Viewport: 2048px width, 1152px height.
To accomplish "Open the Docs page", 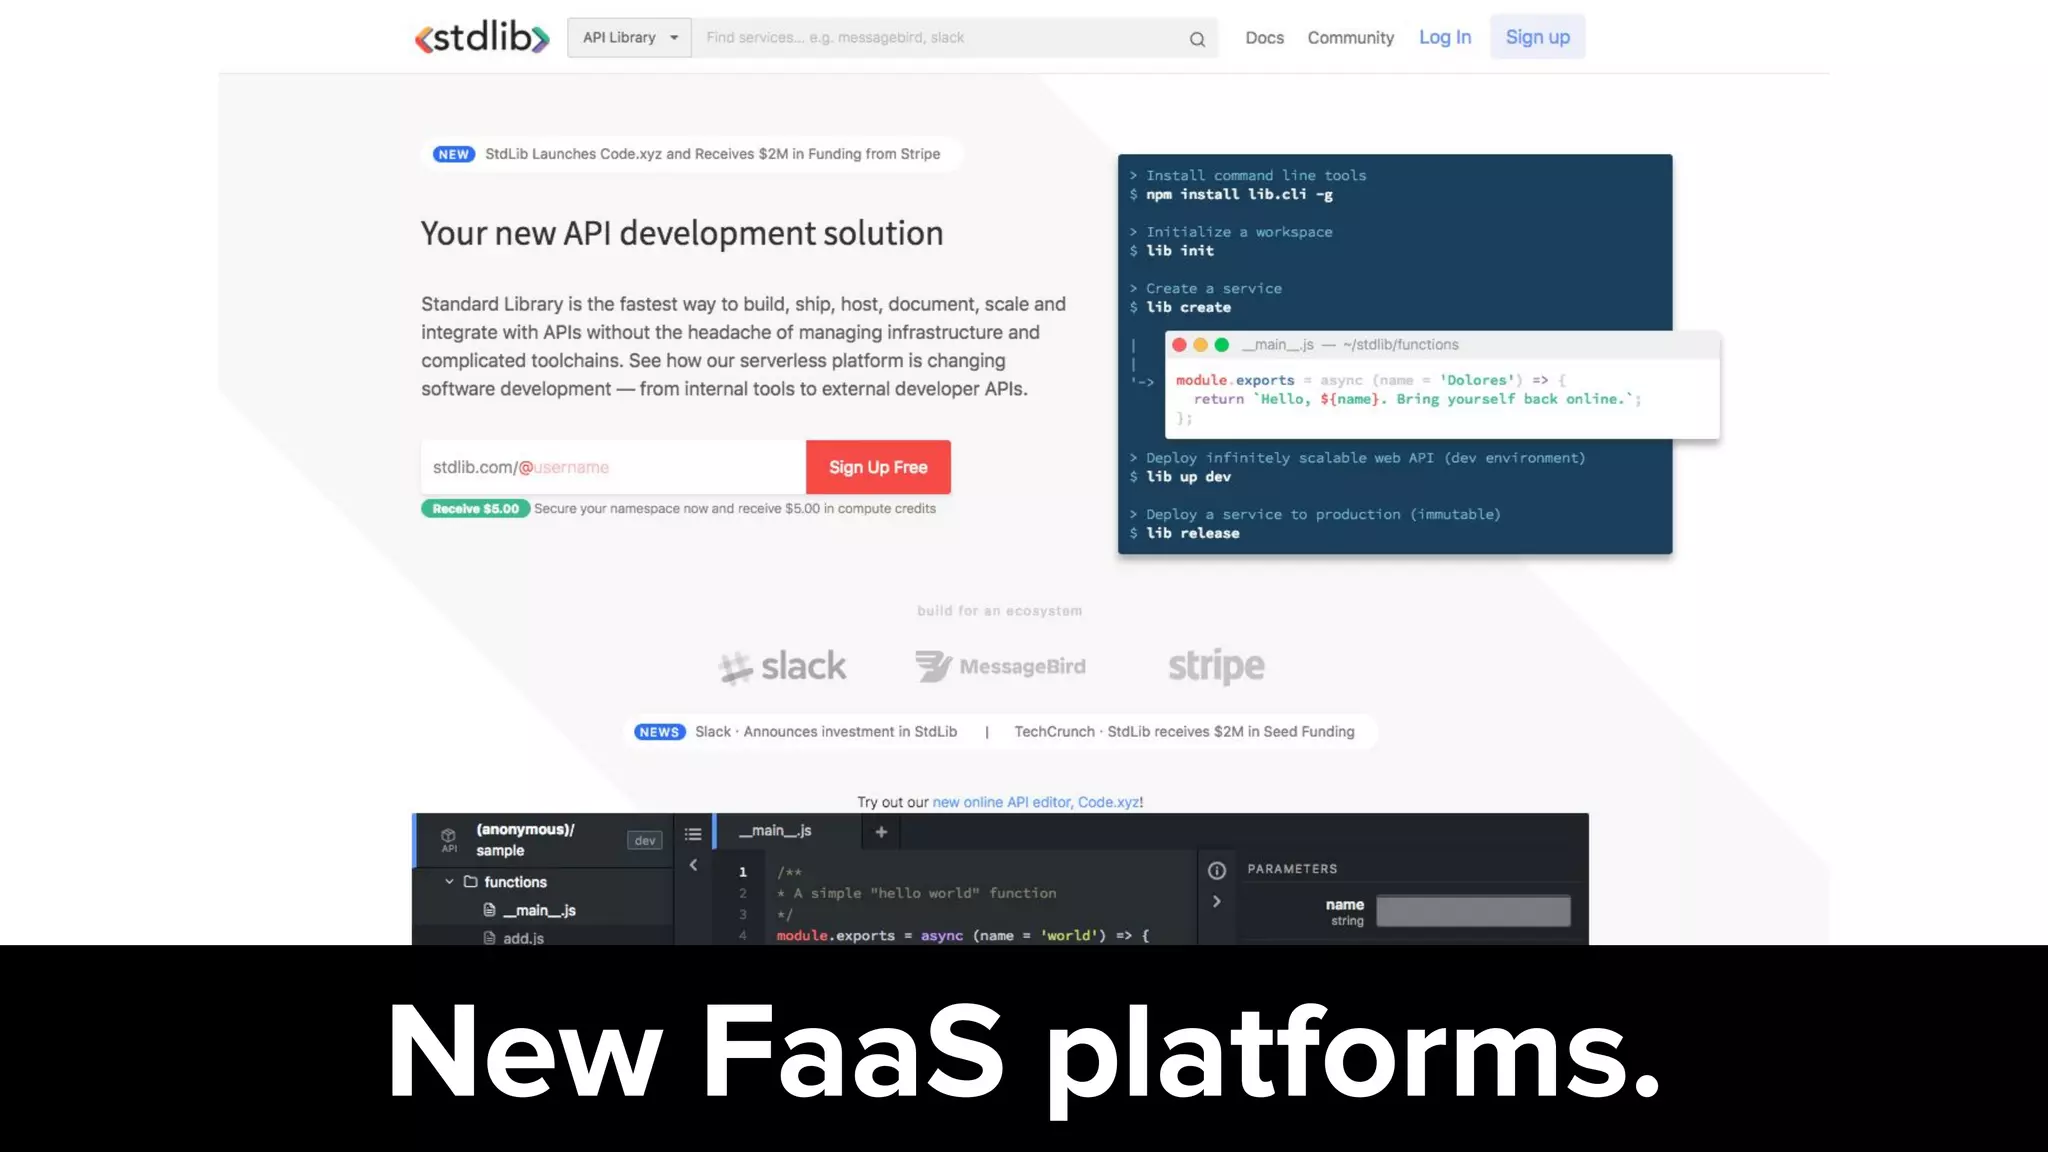I will (1264, 37).
